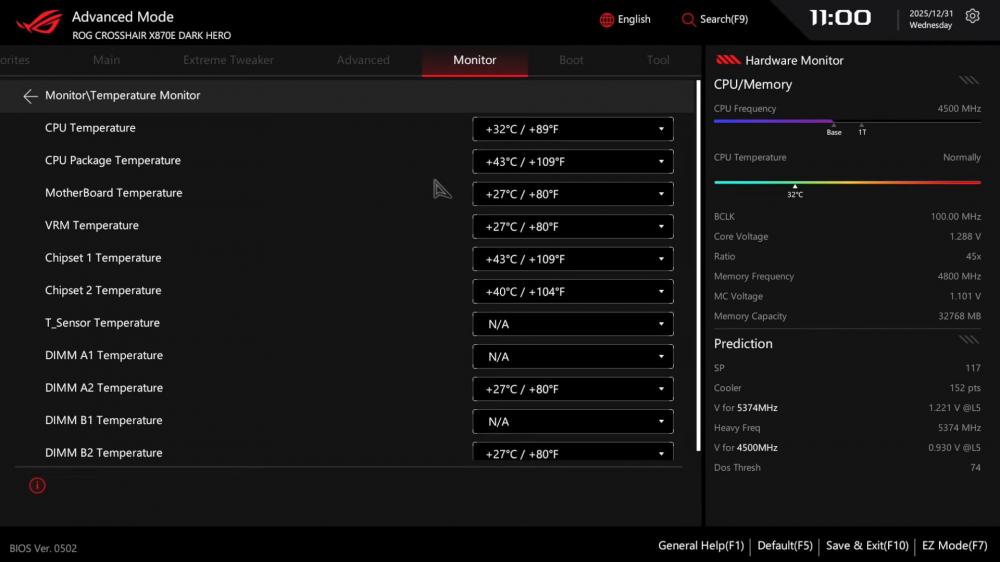Switch to the Extreme Tweaker tab
Screen dimensions: 1000x562
click(x=228, y=60)
